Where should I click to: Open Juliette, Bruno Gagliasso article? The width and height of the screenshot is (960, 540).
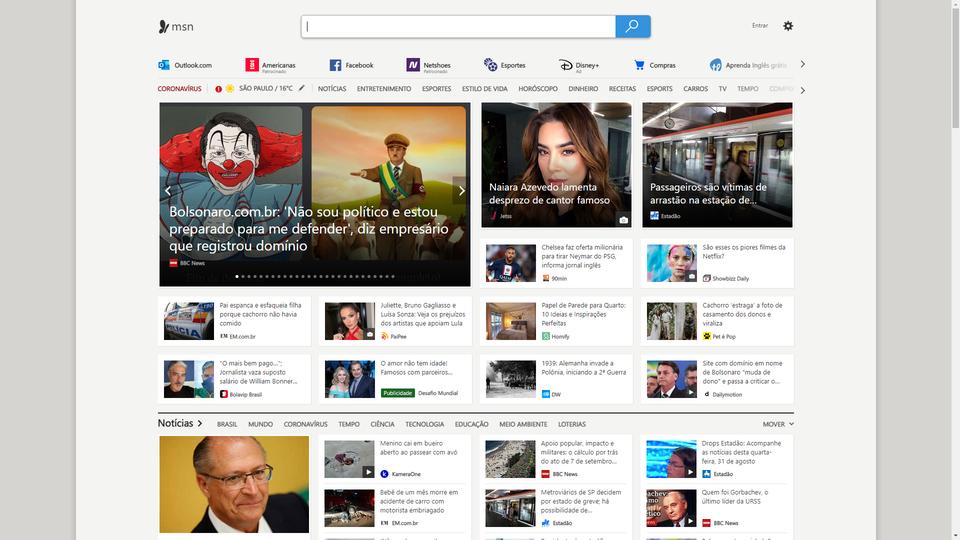tap(422, 314)
